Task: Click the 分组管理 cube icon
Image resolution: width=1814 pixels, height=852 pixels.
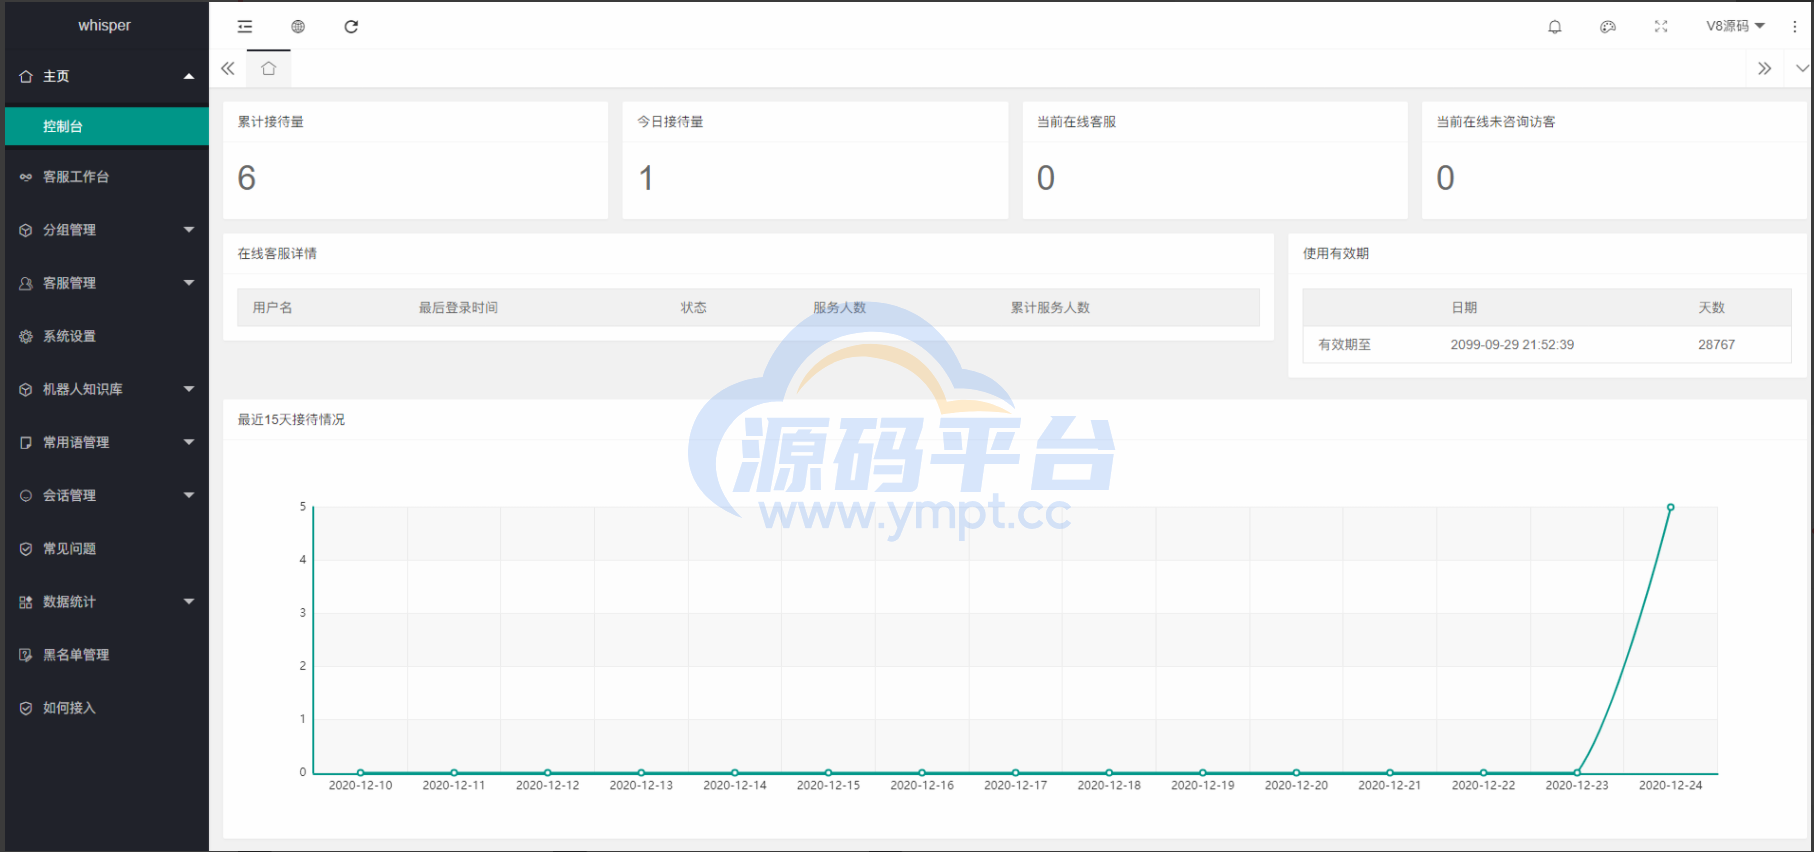Action: click(26, 230)
